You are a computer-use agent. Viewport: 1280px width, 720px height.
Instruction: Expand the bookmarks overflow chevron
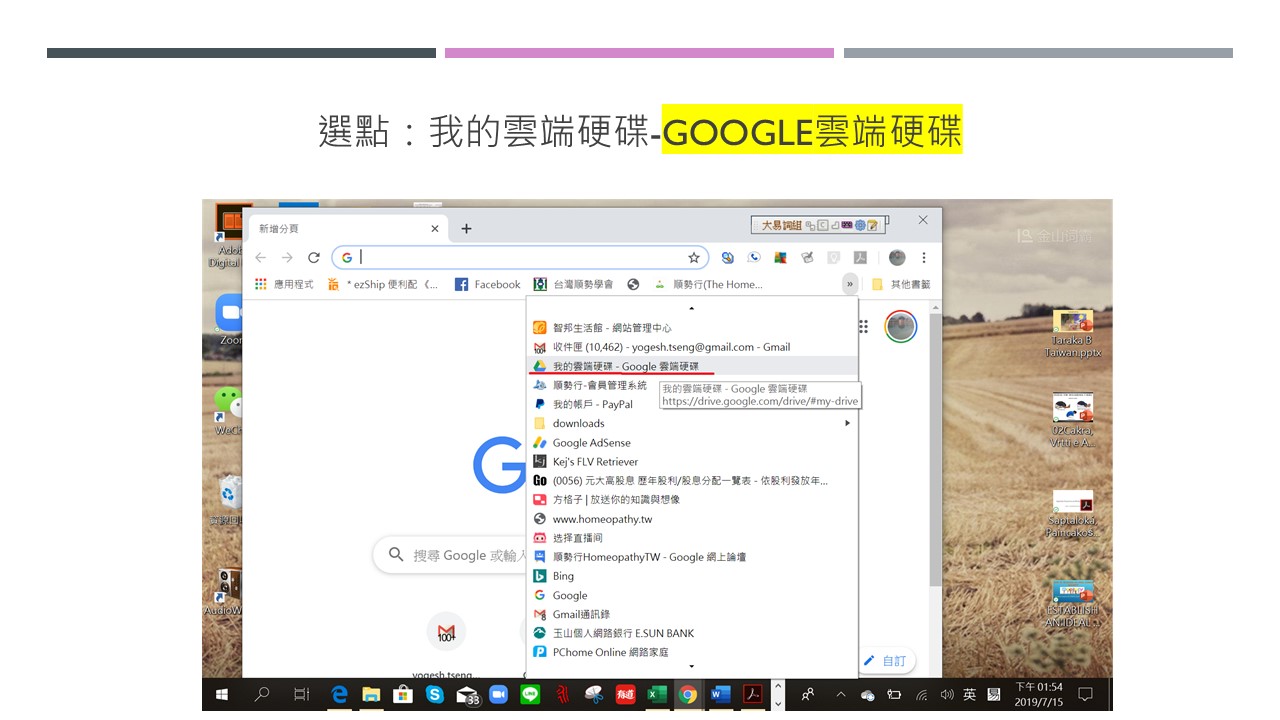[x=850, y=284]
